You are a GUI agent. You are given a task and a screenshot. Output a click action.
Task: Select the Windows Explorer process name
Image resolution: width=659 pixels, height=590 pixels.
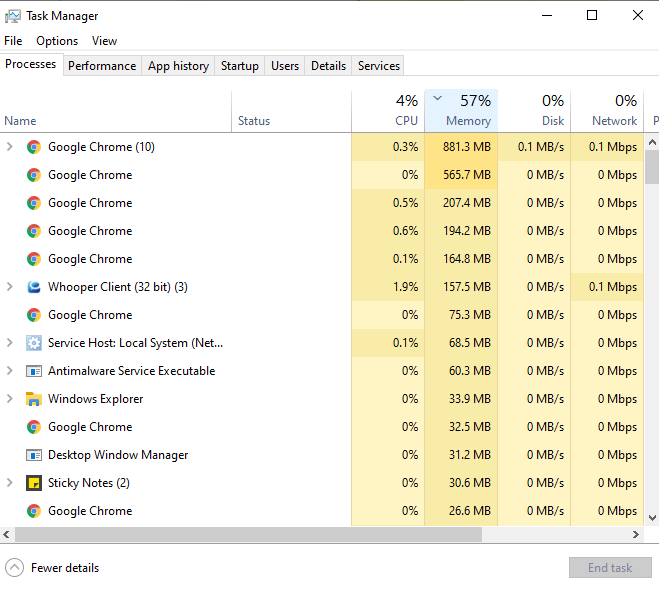point(95,399)
